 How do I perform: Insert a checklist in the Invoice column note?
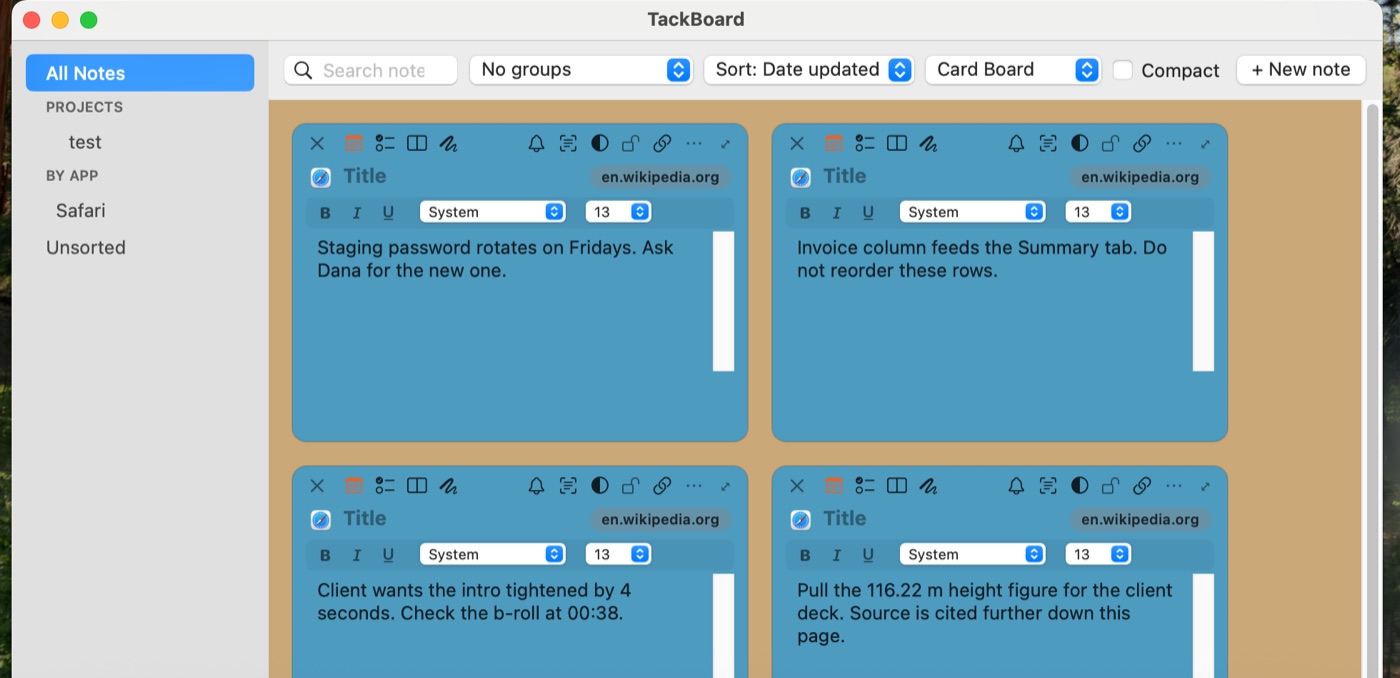coord(865,143)
